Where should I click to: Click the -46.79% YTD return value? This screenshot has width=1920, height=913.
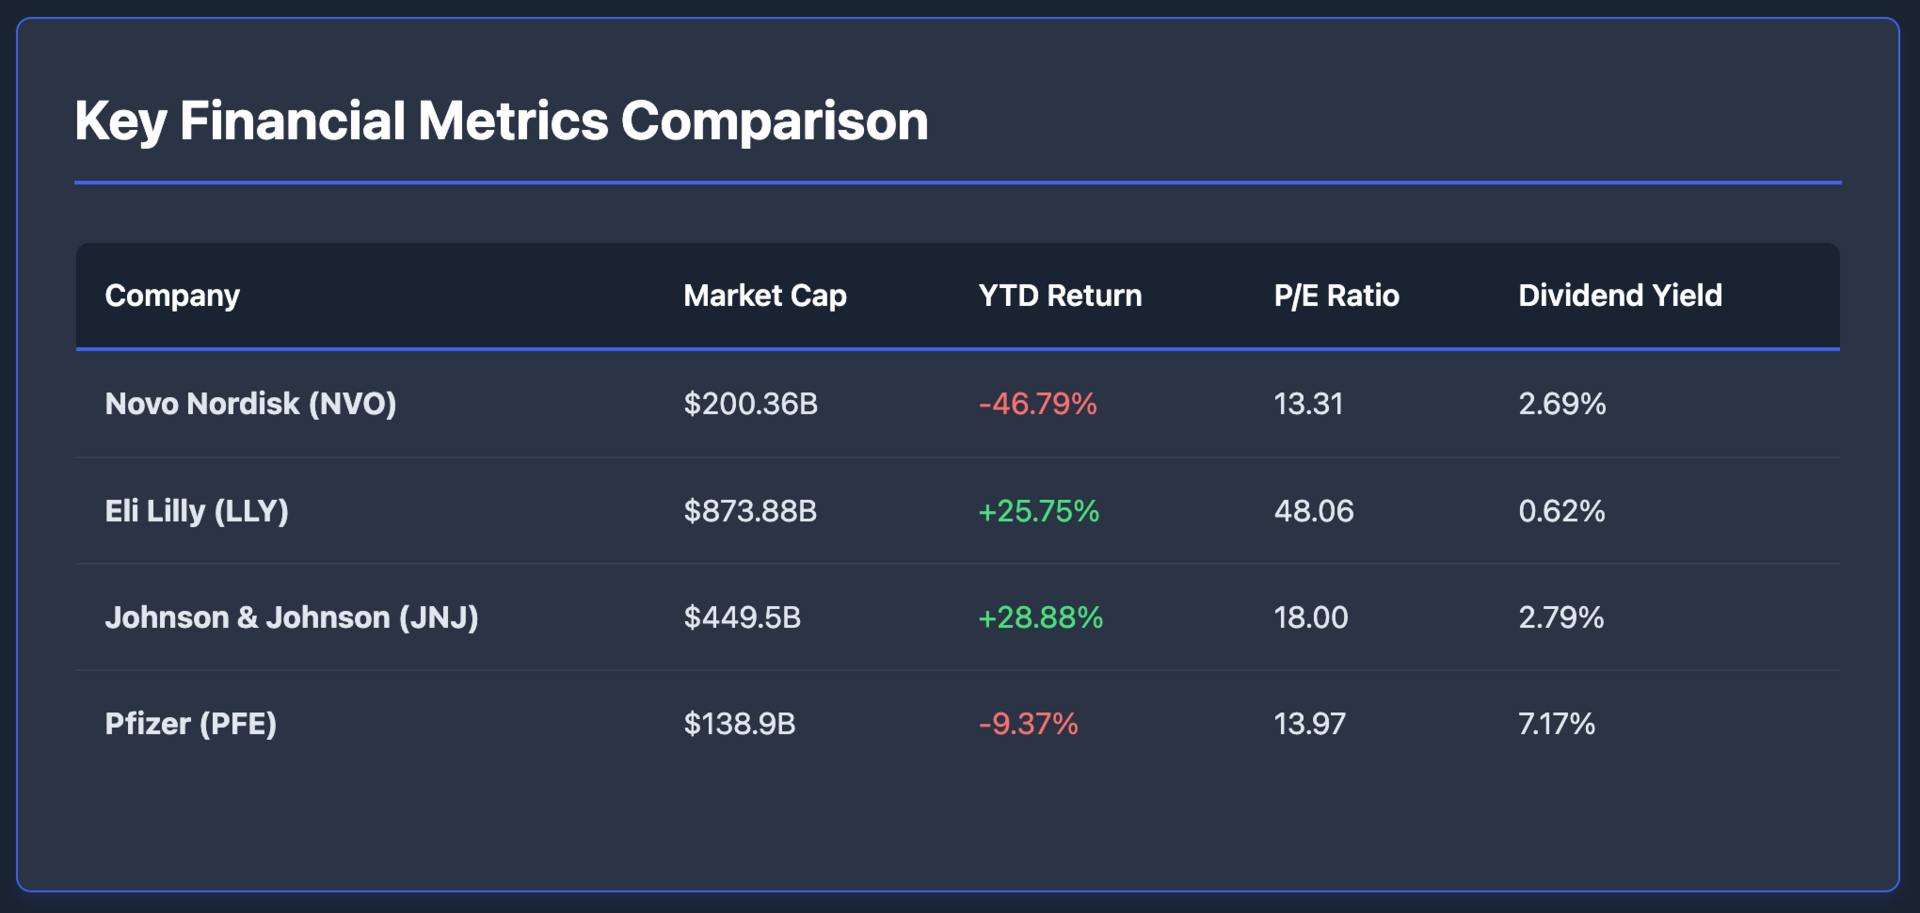tap(1037, 404)
